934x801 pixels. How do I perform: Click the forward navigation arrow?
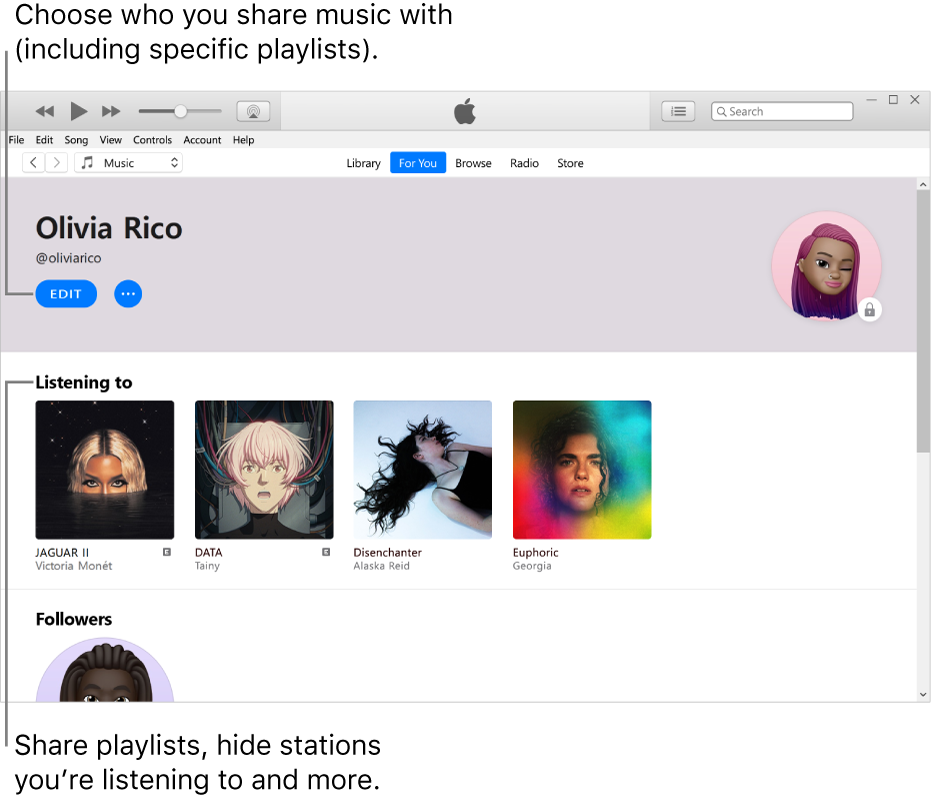pos(55,162)
